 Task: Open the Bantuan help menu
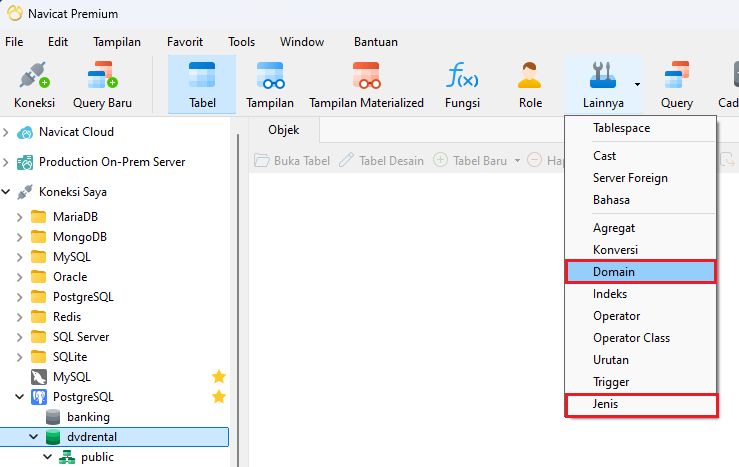[x=376, y=42]
